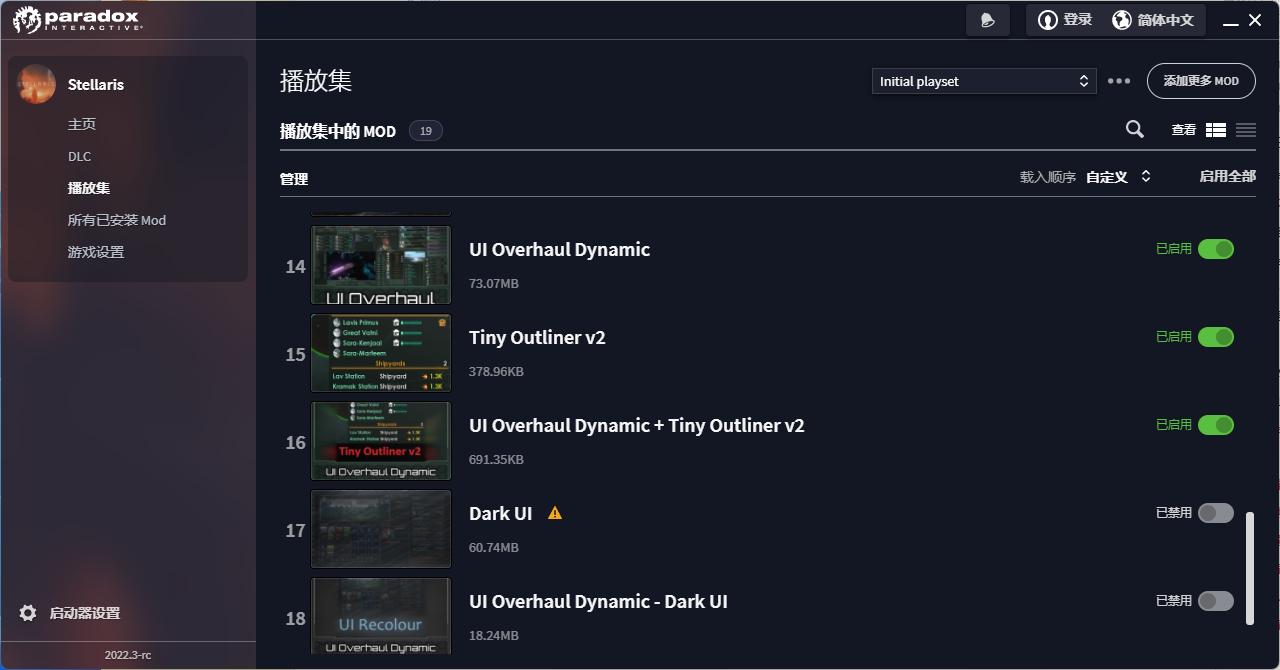1280x670 pixels.
Task: Click the row number 17
Action: (295, 531)
